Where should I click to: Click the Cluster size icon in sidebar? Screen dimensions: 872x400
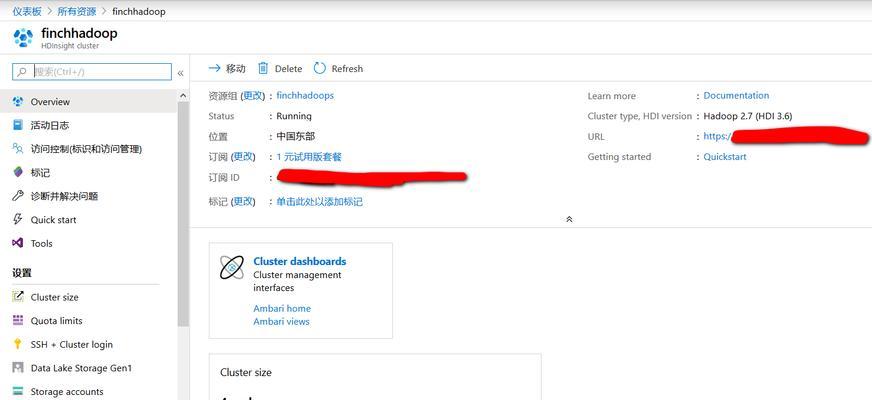pyautogui.click(x=18, y=297)
